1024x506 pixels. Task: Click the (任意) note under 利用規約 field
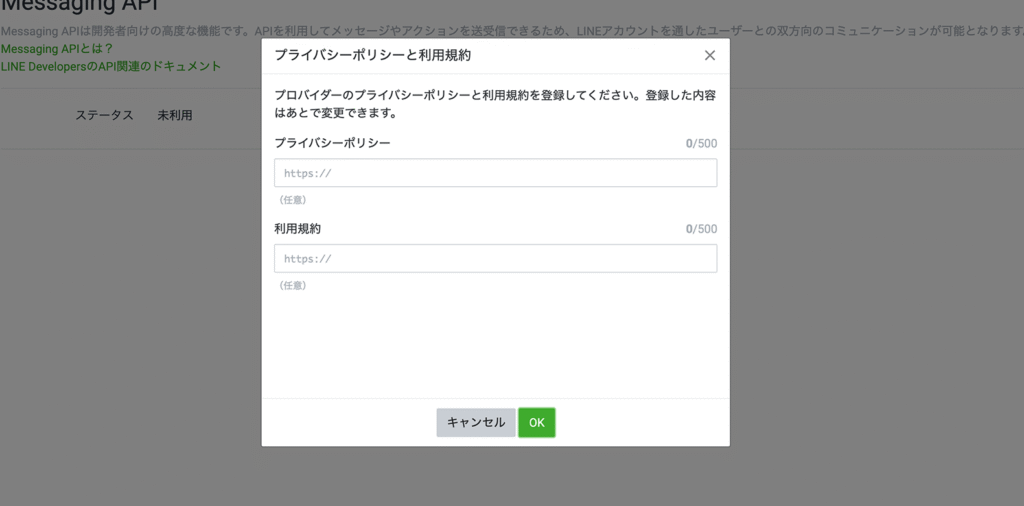coord(293,285)
